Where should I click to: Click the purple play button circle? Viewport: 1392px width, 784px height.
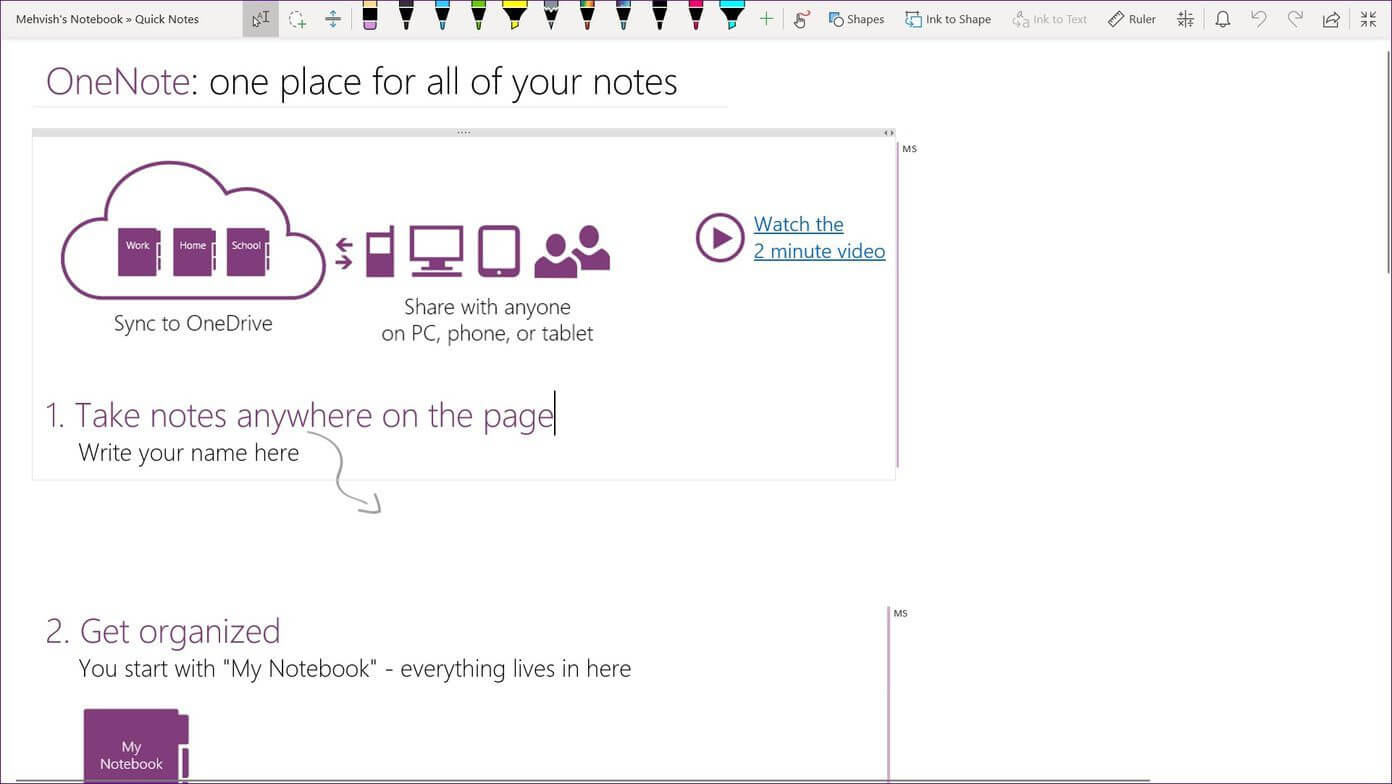(x=720, y=238)
